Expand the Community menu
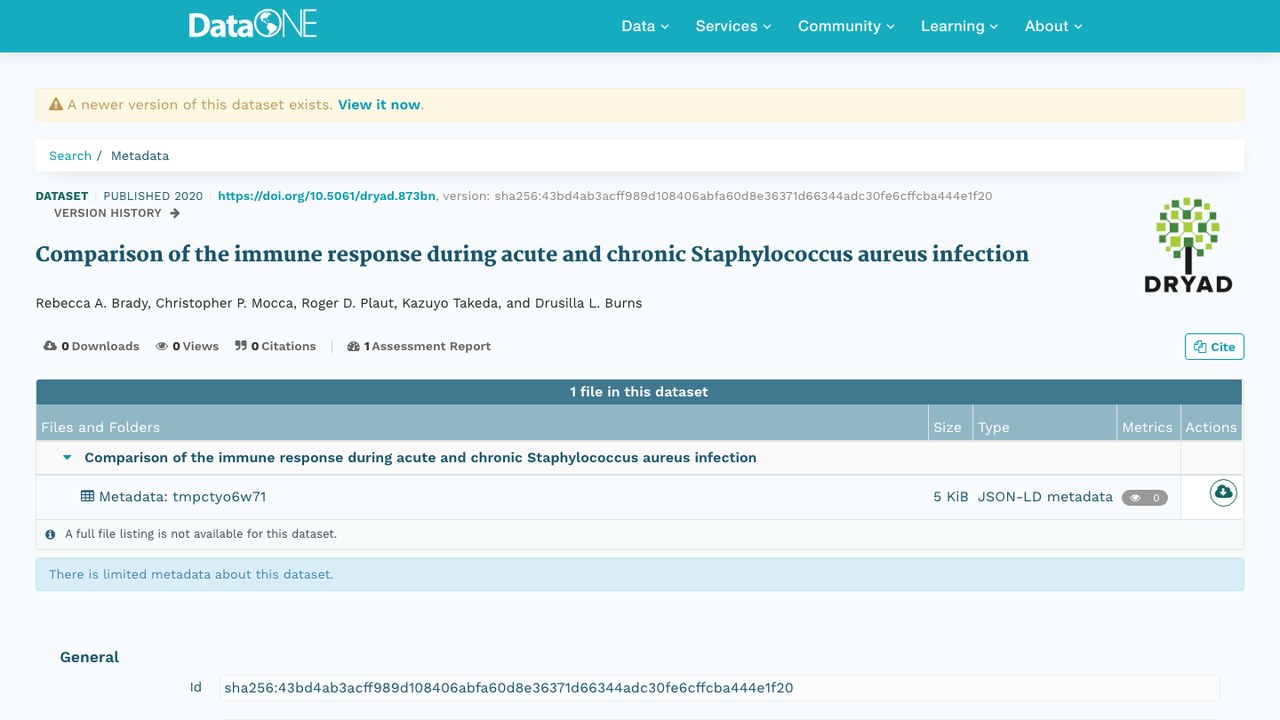Image resolution: width=1280 pixels, height=720 pixels. point(846,26)
